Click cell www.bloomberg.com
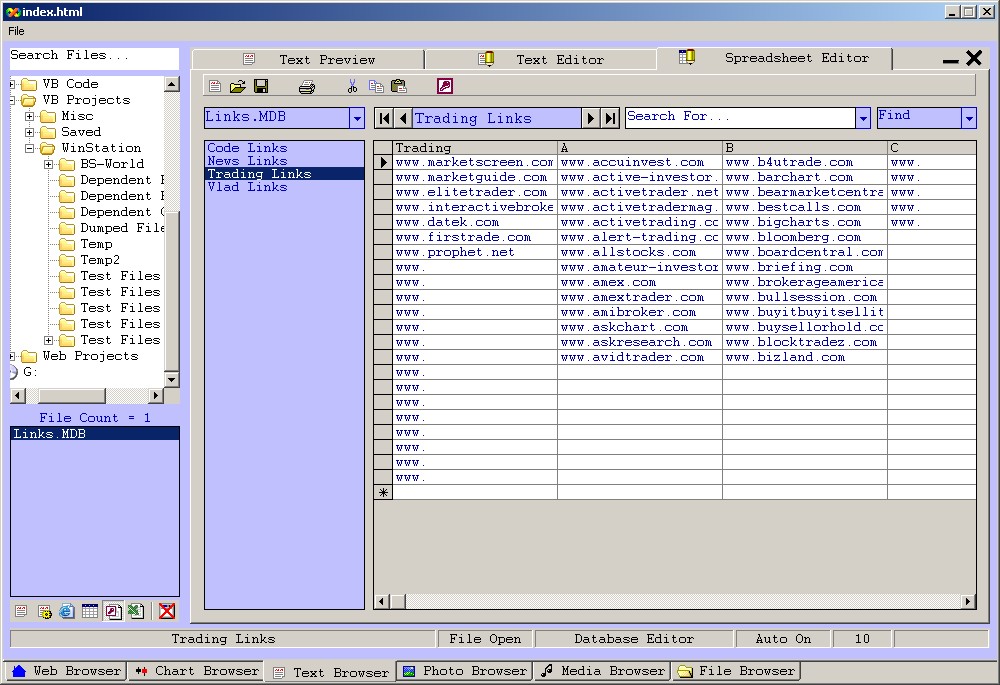Image resolution: width=1000 pixels, height=685 pixels. pyautogui.click(x=804, y=237)
